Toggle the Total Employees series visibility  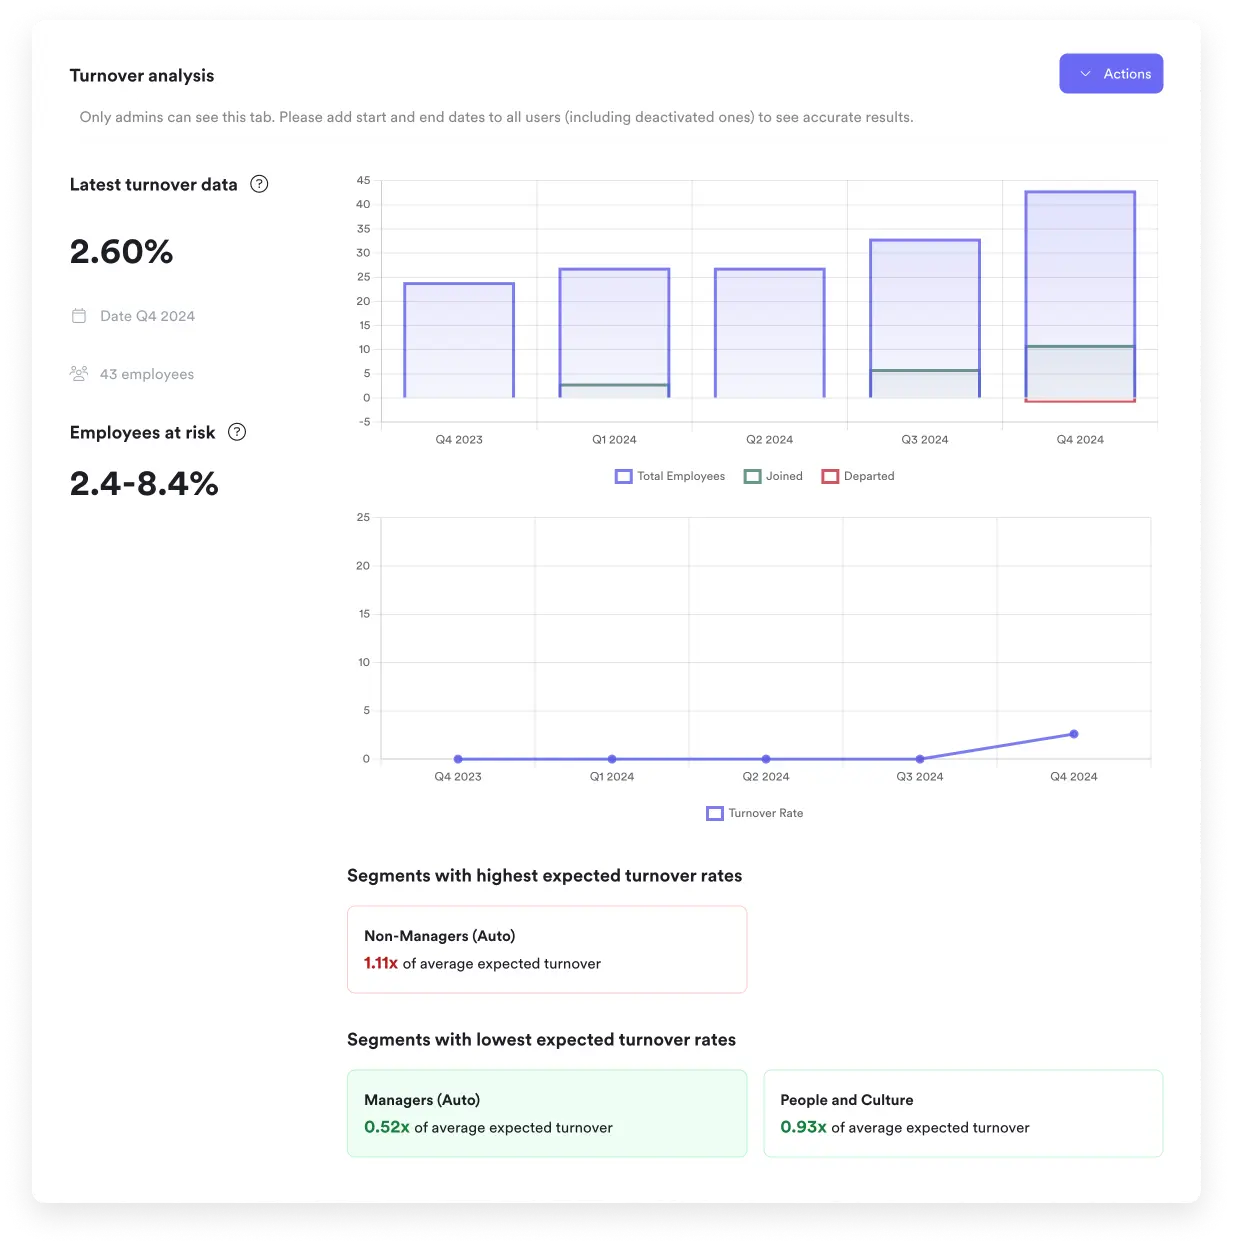[622, 476]
